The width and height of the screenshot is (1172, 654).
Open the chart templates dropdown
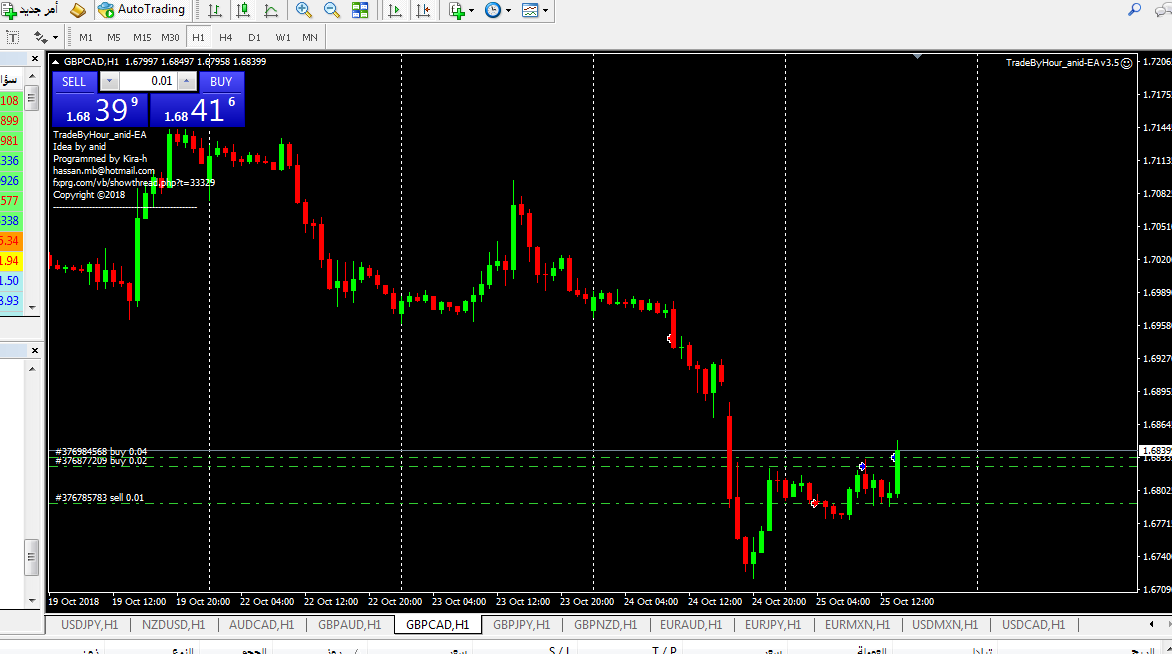(x=535, y=10)
